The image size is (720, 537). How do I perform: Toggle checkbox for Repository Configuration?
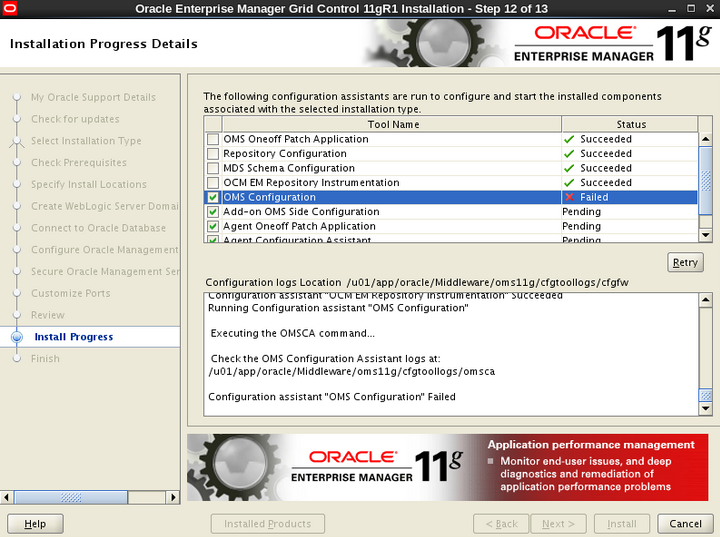(213, 153)
